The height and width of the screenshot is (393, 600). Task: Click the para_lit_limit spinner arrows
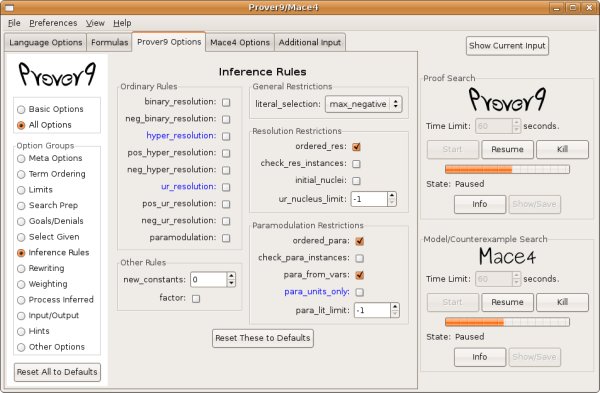point(395,310)
